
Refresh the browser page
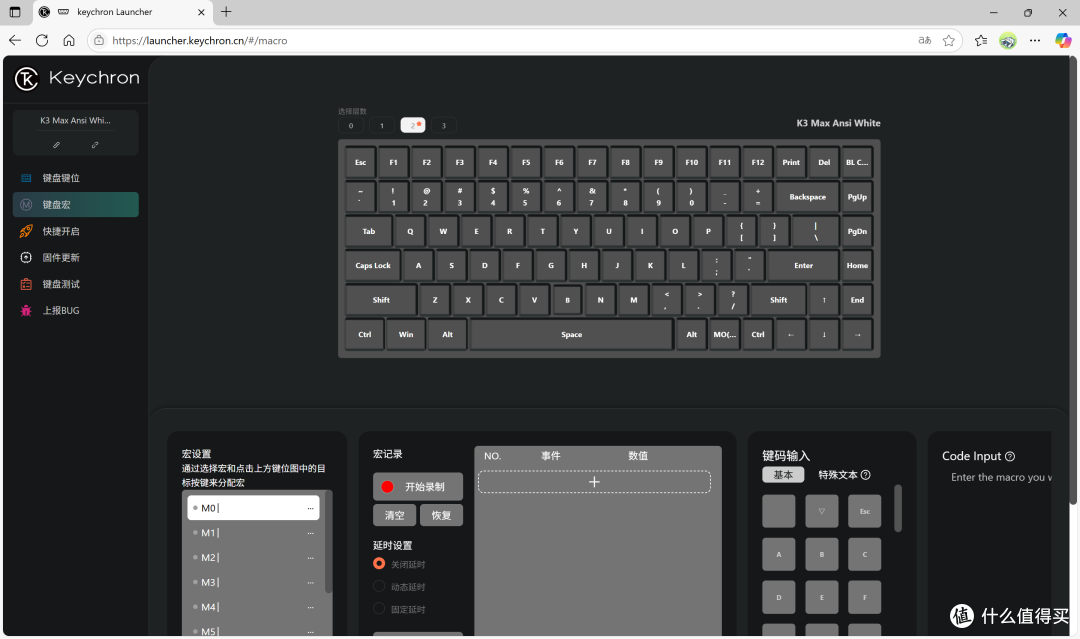click(42, 41)
